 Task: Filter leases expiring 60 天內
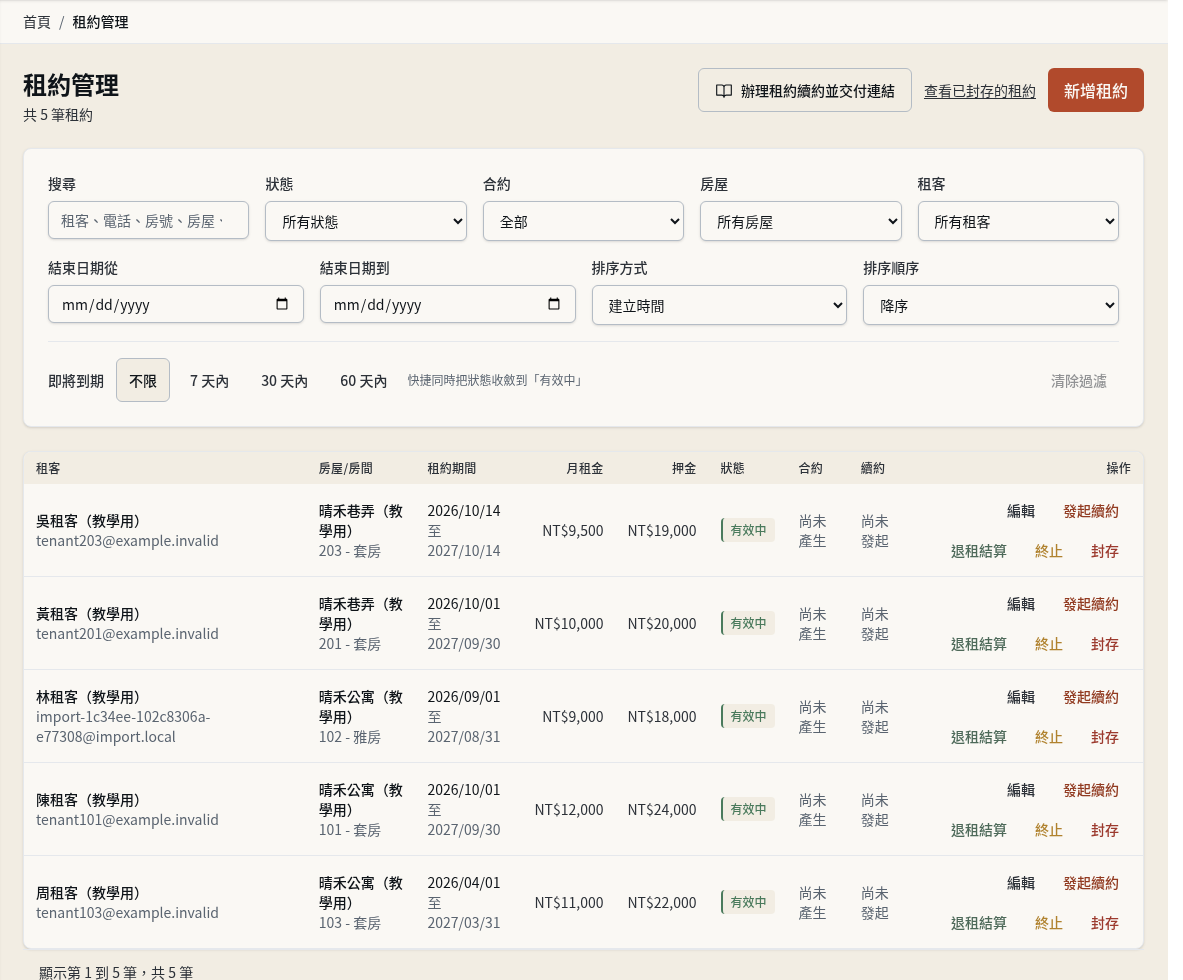pyautogui.click(x=364, y=380)
